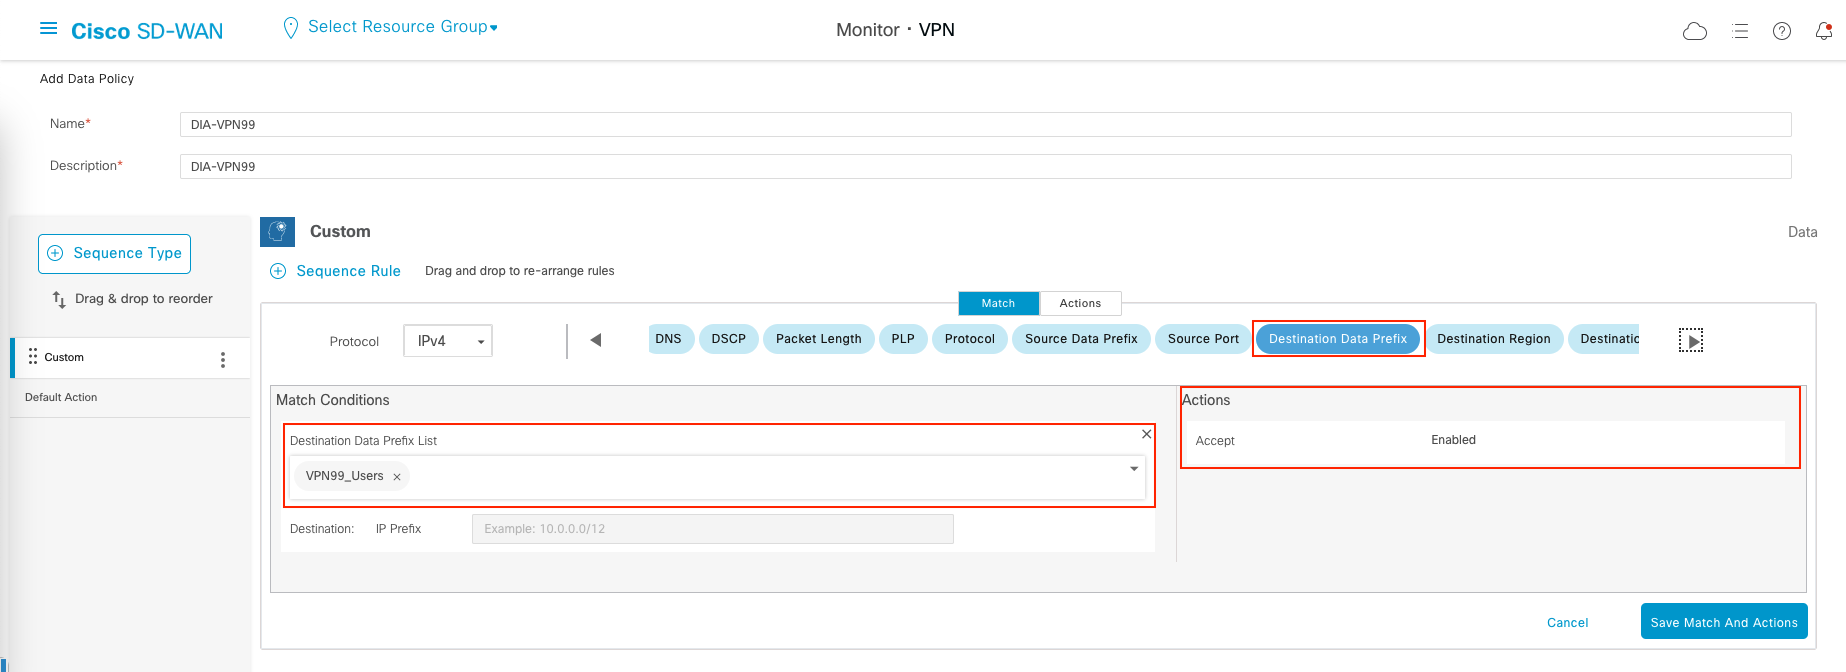
Task: Open the hamburger navigation menu
Action: 48,29
